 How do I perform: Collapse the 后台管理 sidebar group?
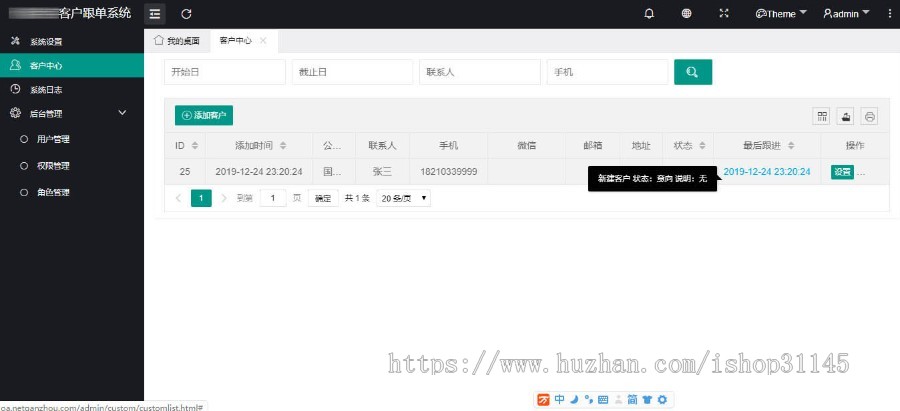coord(72,114)
